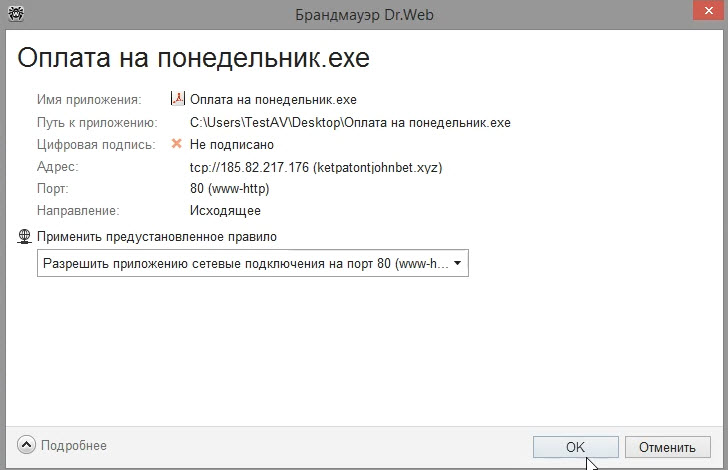Viewport: 728px width, 470px height.
Task: Click the application name value Оплата на понедельник.exe
Action: tap(273, 99)
